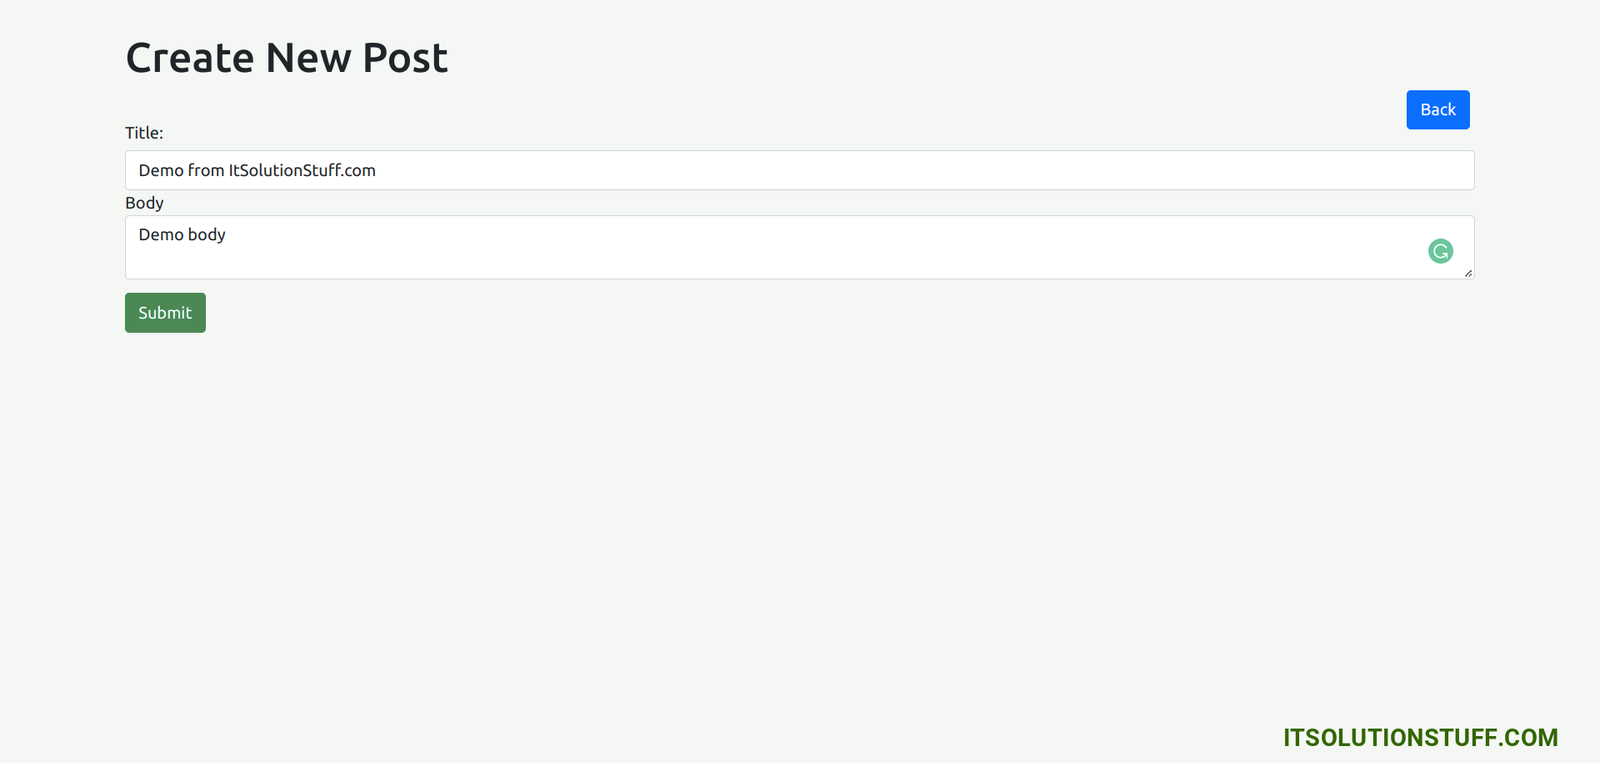This screenshot has height=763, width=1600.
Task: Click the '.COM' part of the watermark
Action: tap(1528, 738)
